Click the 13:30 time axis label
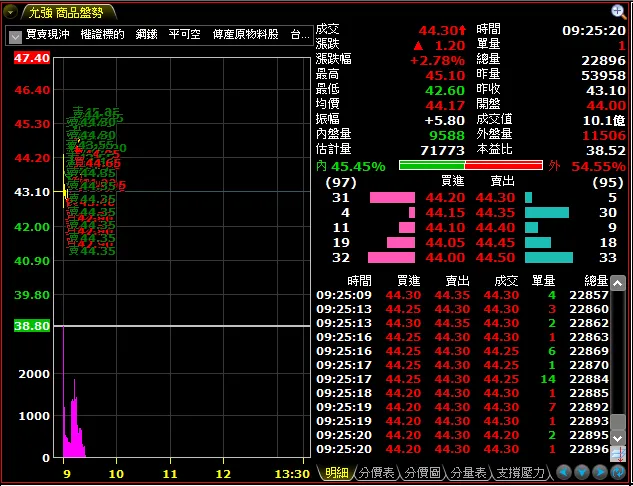Viewport: 633px width, 486px height. pyautogui.click(x=293, y=473)
